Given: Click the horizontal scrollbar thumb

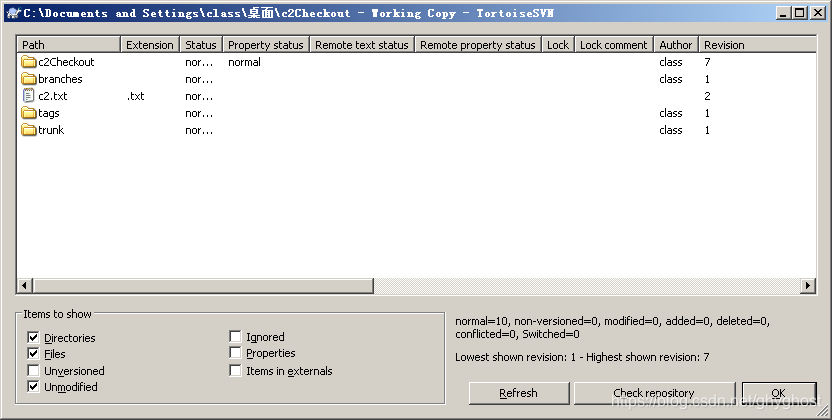Looking at the screenshot, I should pos(203,286).
